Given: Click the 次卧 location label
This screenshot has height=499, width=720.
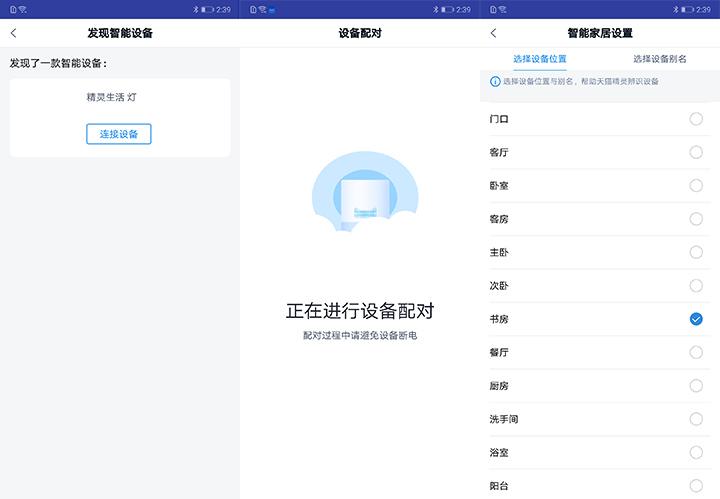Looking at the screenshot, I should pos(499,286).
